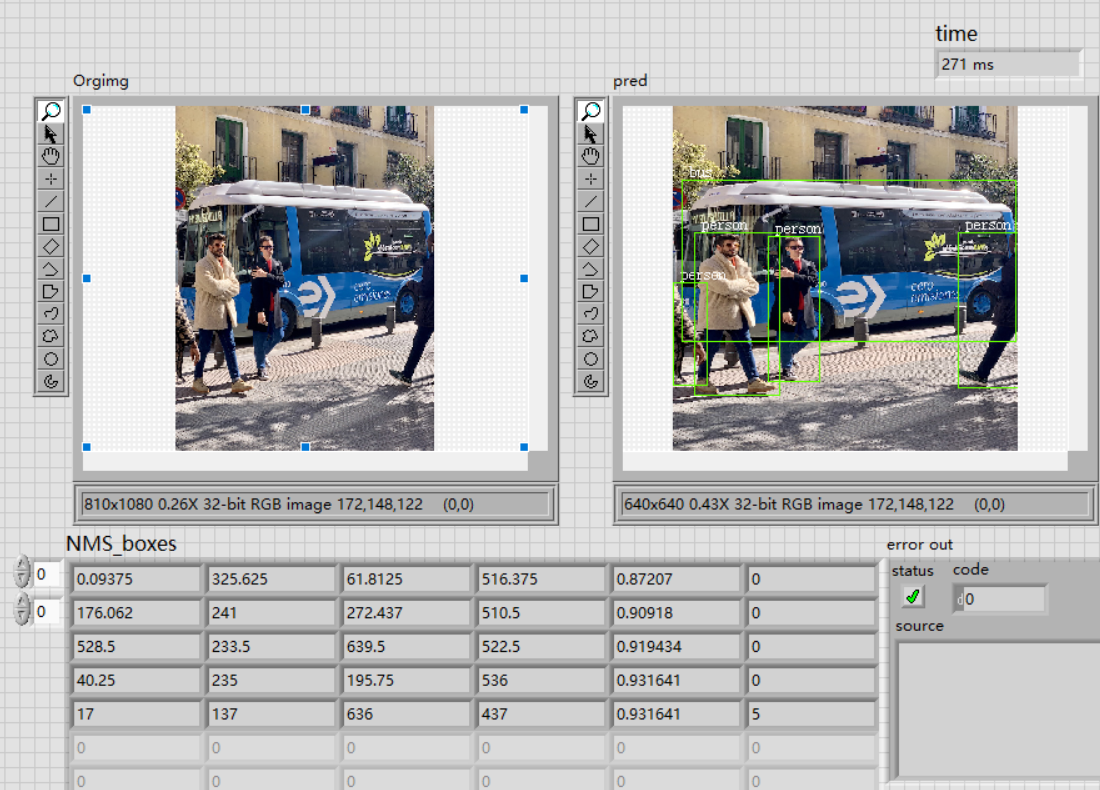Click the NMS_boxes cell 510.5
Viewport: 1100px width, 790px height.
tap(541, 613)
